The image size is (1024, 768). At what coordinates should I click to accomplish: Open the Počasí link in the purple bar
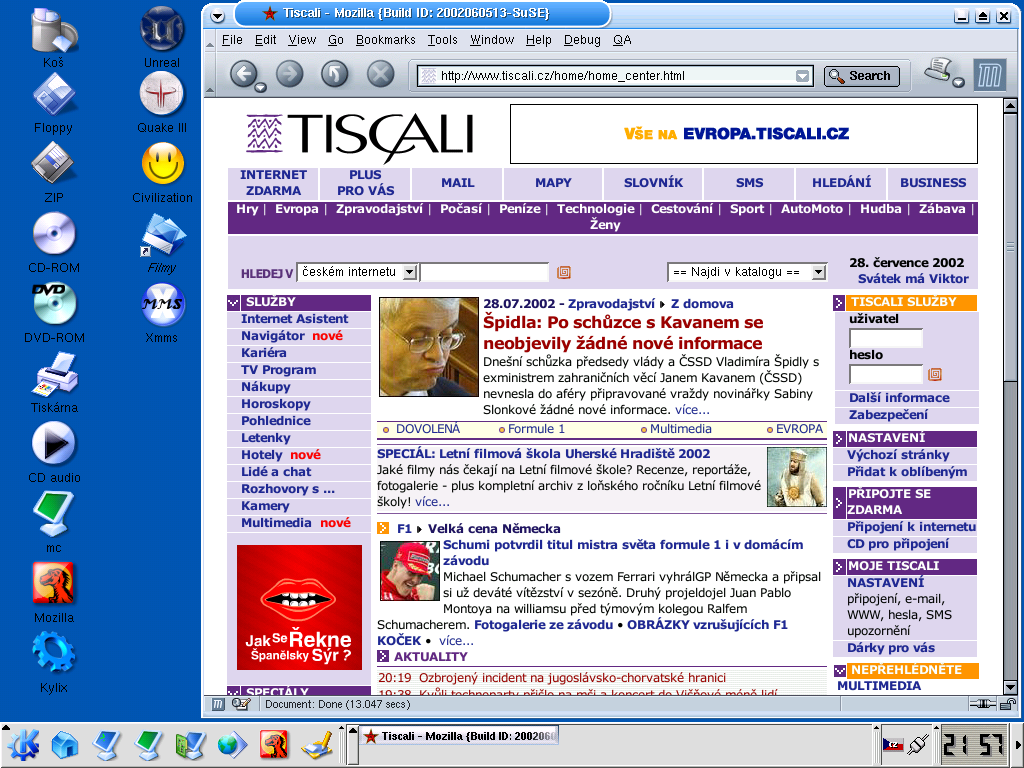coord(460,209)
